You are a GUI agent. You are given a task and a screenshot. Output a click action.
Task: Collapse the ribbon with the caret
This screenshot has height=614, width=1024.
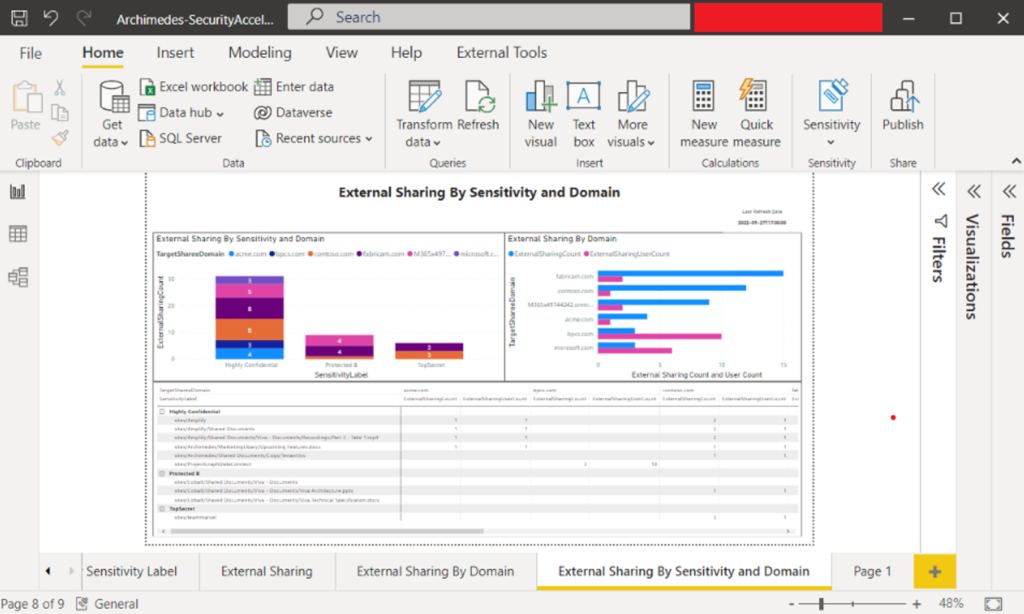click(1016, 161)
